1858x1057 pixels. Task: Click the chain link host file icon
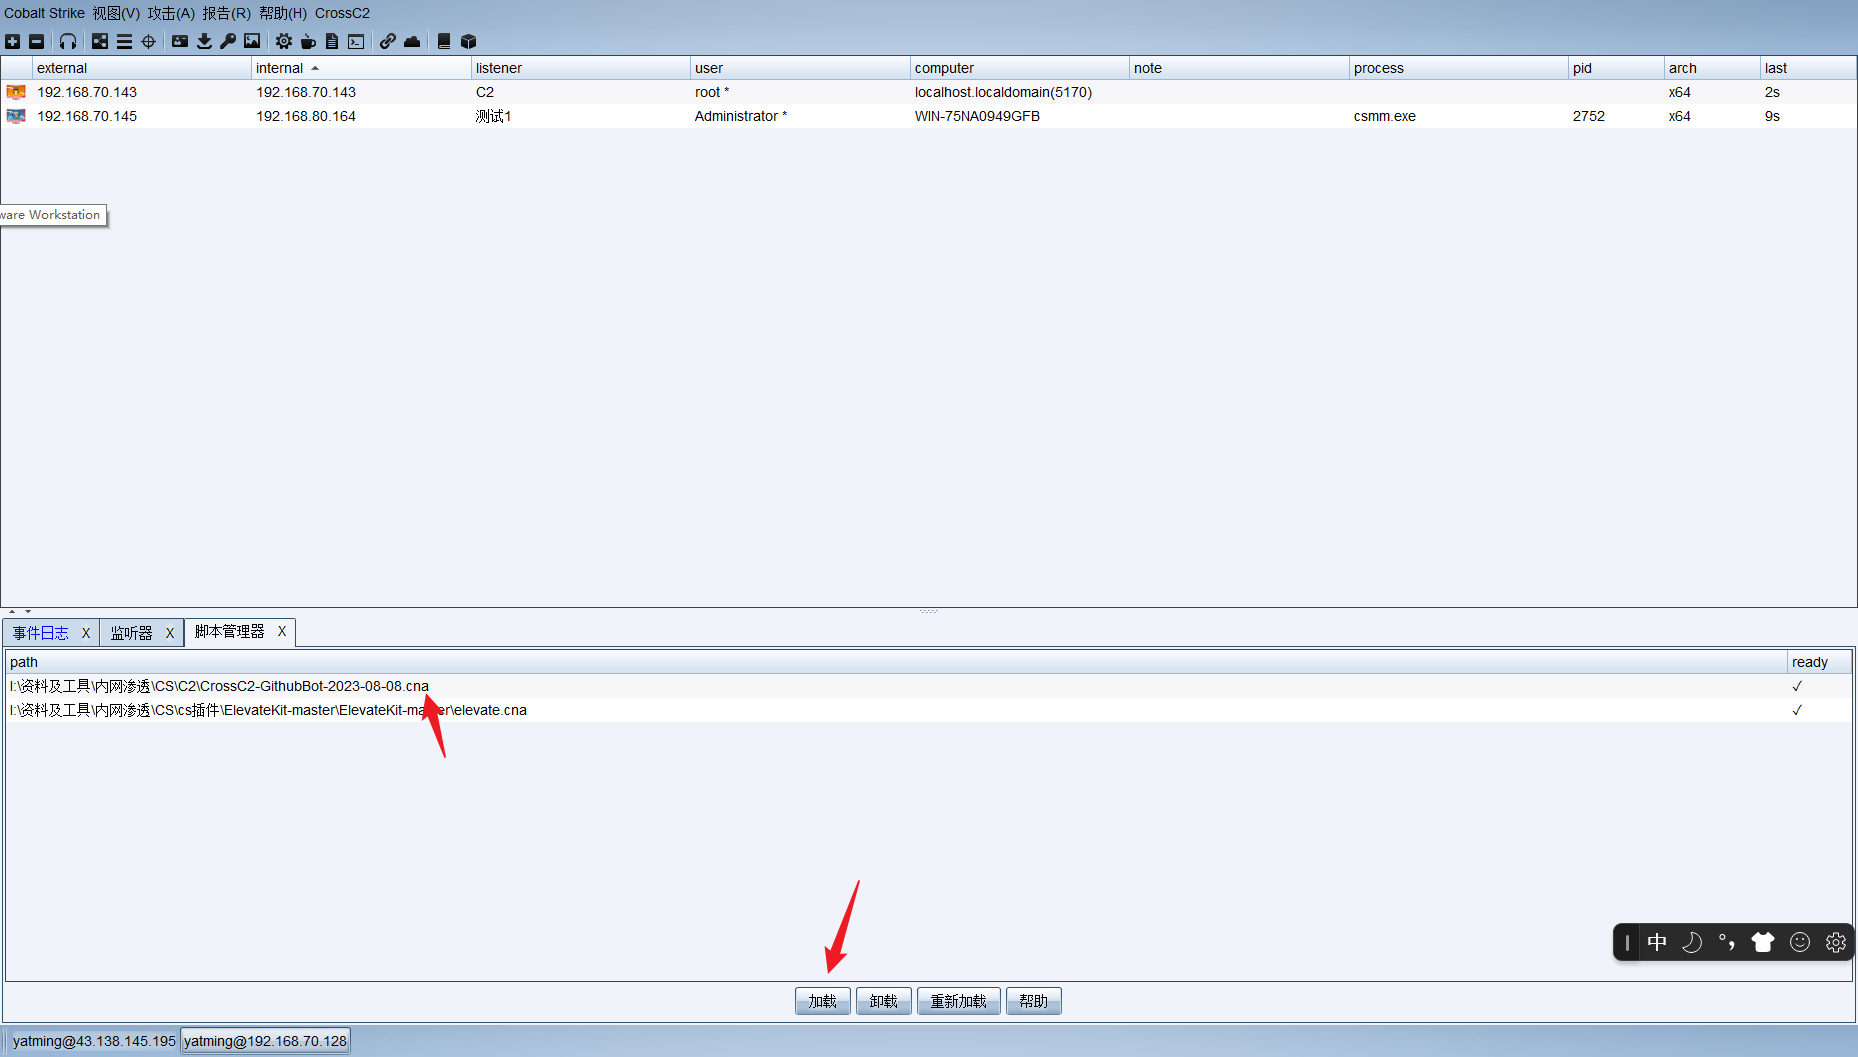tap(387, 41)
